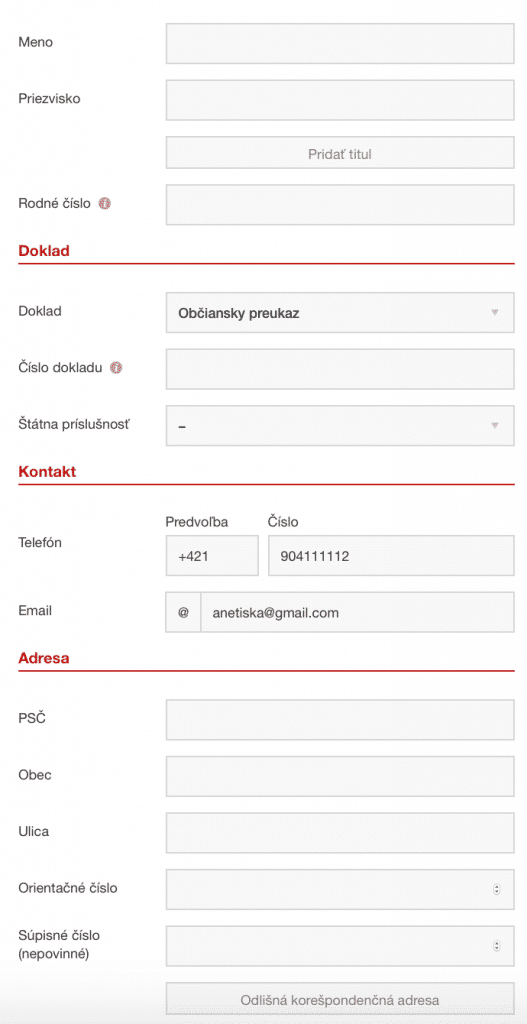Image resolution: width=527 pixels, height=1024 pixels.
Task: Open the Doklad dropdown showing Občiansky preukaz
Action: click(x=340, y=313)
